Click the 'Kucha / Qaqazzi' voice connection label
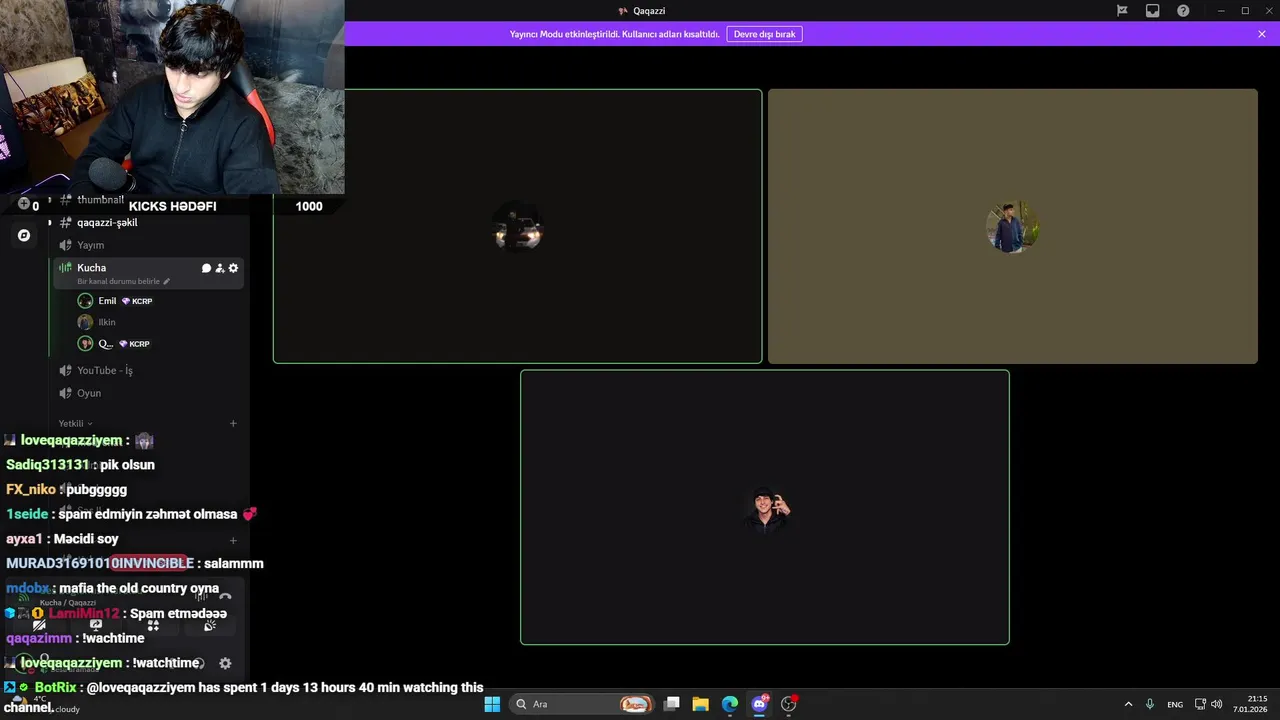The height and width of the screenshot is (720, 1280). coord(68,603)
